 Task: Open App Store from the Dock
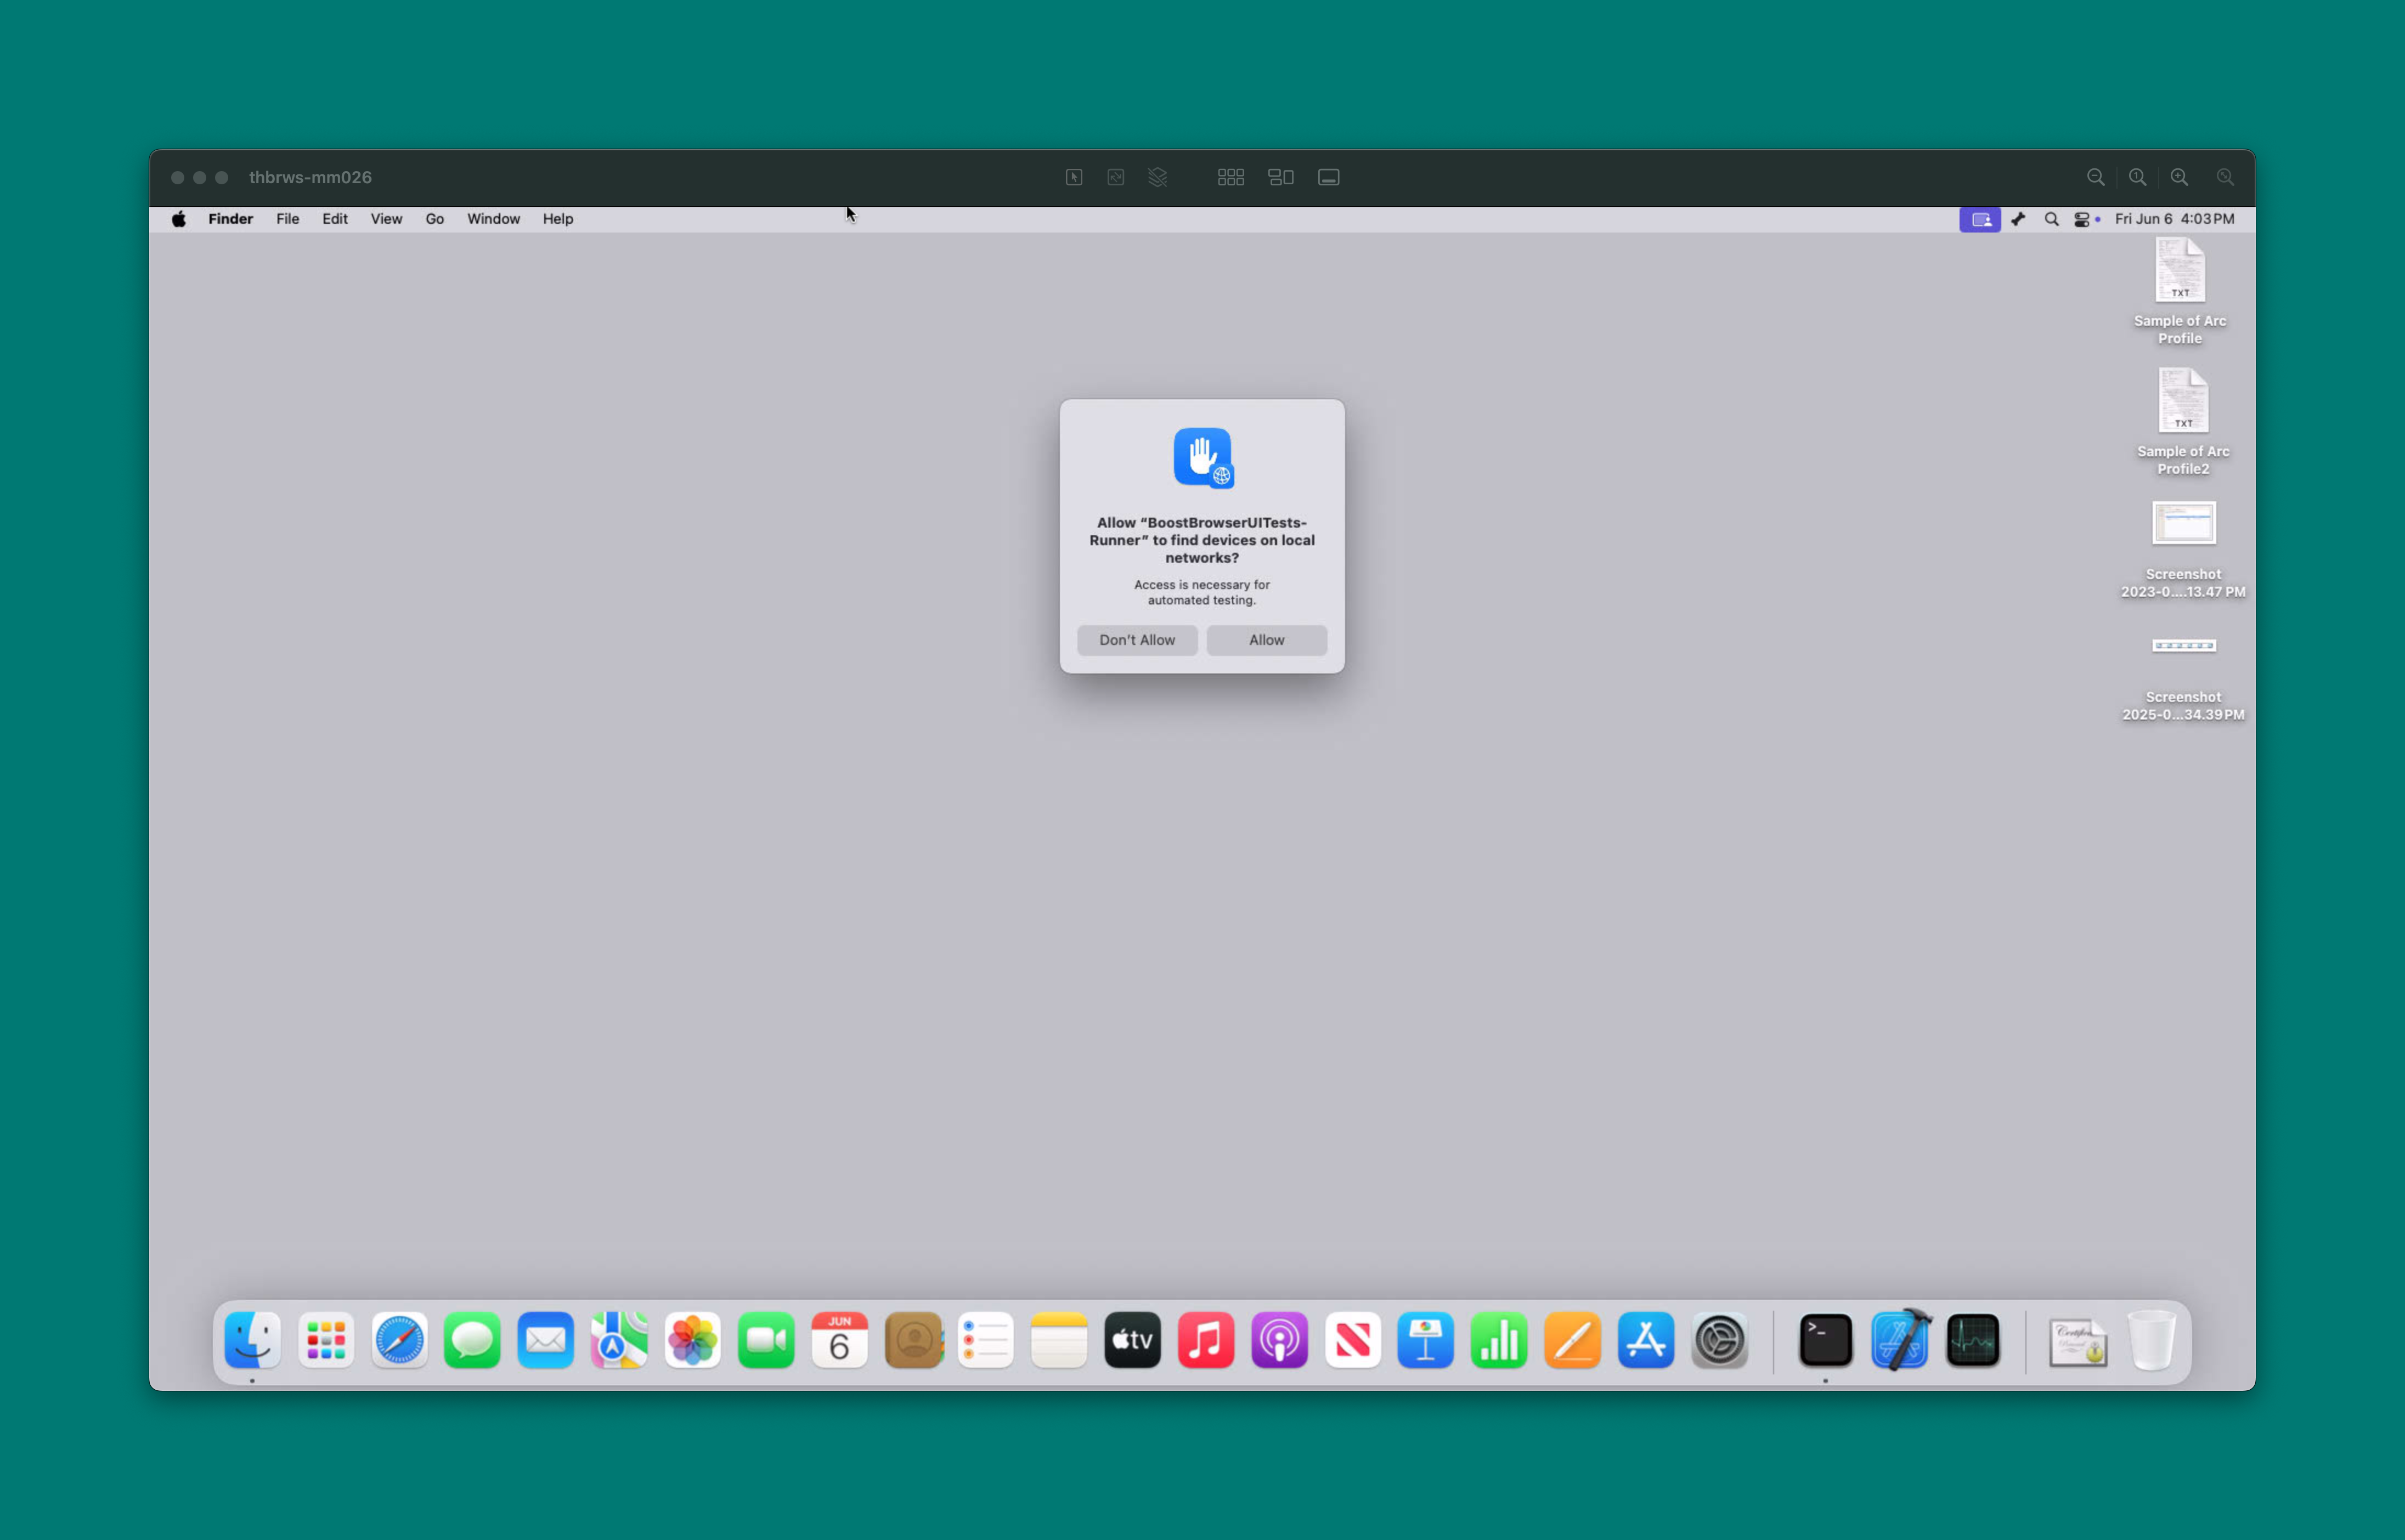(x=1646, y=1340)
